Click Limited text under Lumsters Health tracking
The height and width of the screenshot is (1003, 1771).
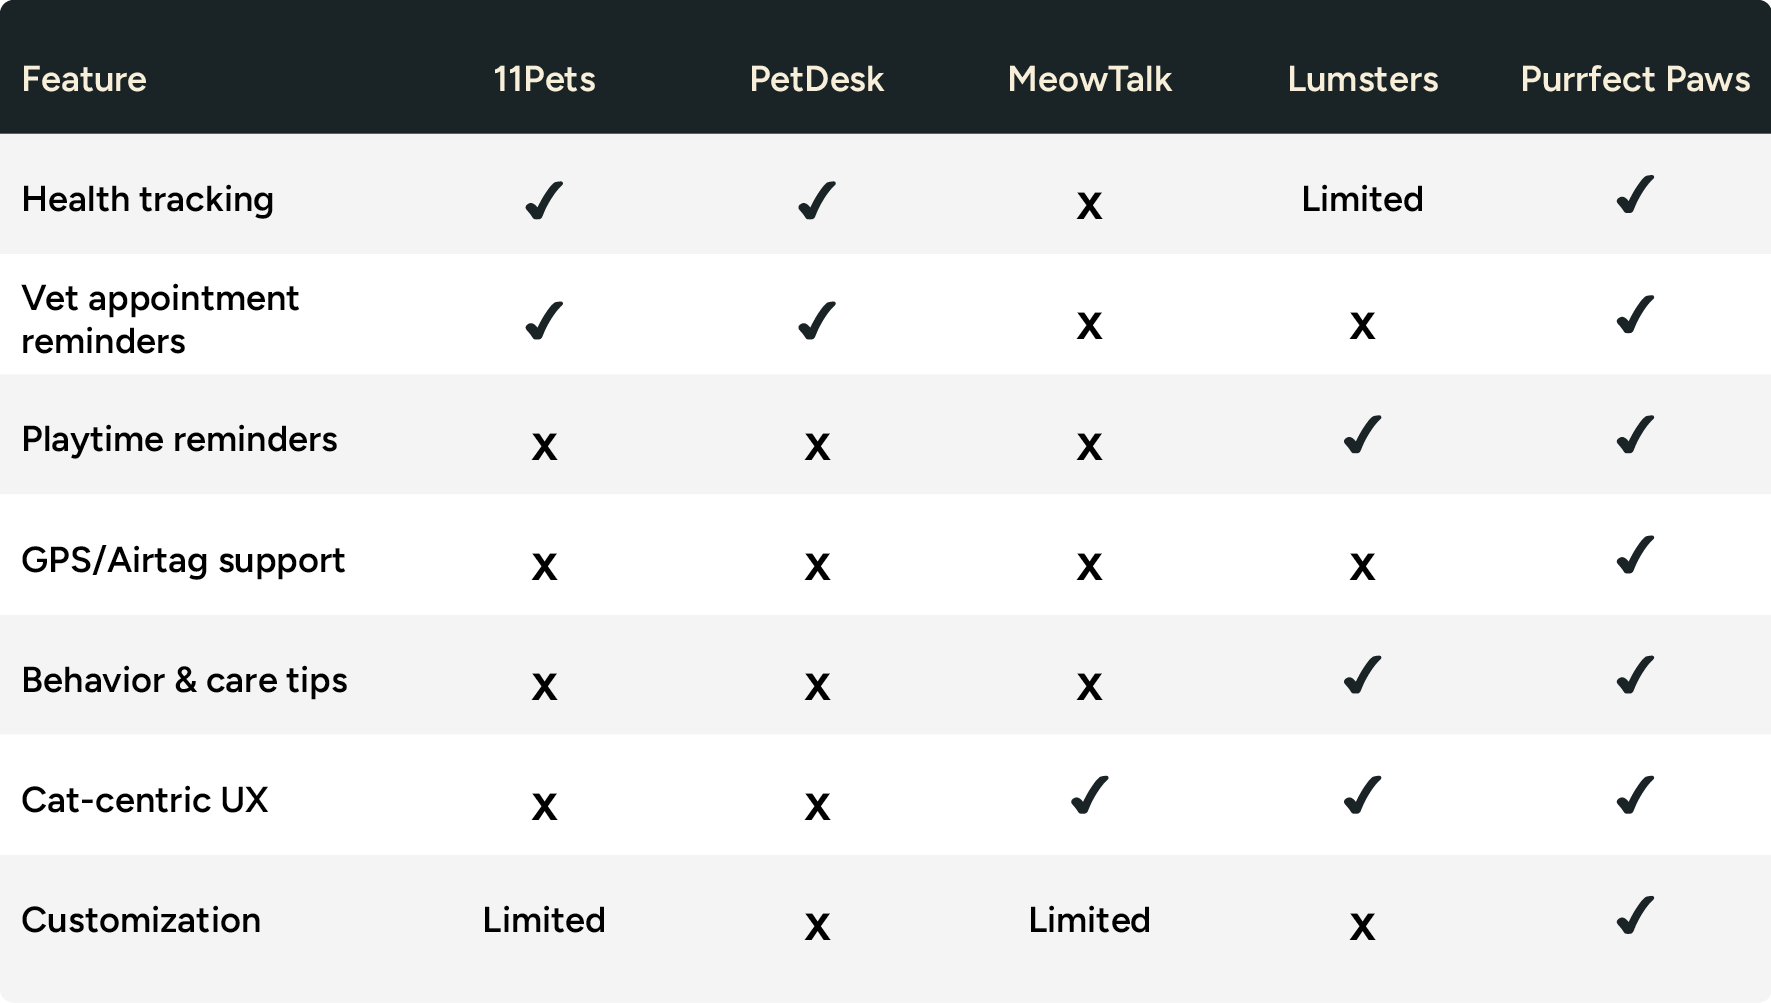1362,199
